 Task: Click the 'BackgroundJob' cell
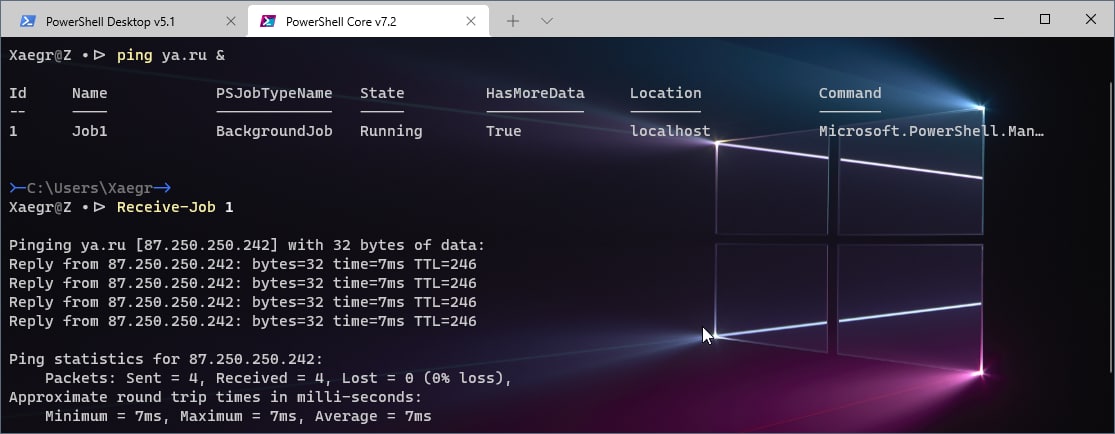tap(274, 131)
